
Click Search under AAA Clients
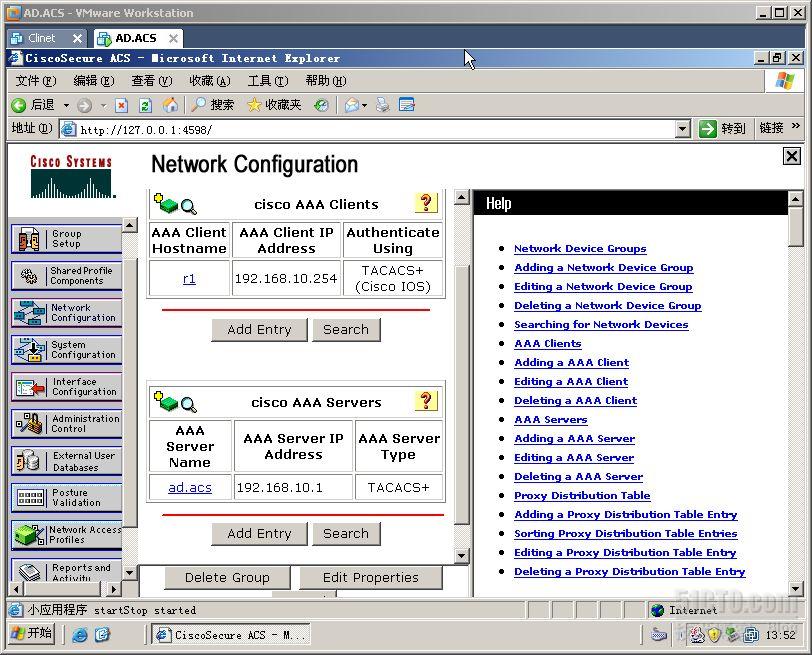[x=346, y=329]
